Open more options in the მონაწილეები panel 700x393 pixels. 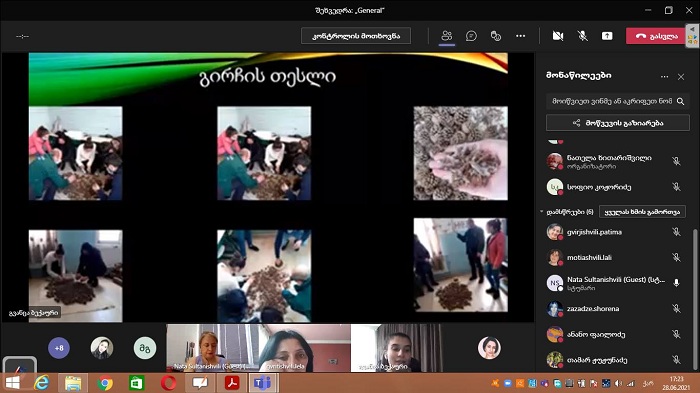[664, 77]
